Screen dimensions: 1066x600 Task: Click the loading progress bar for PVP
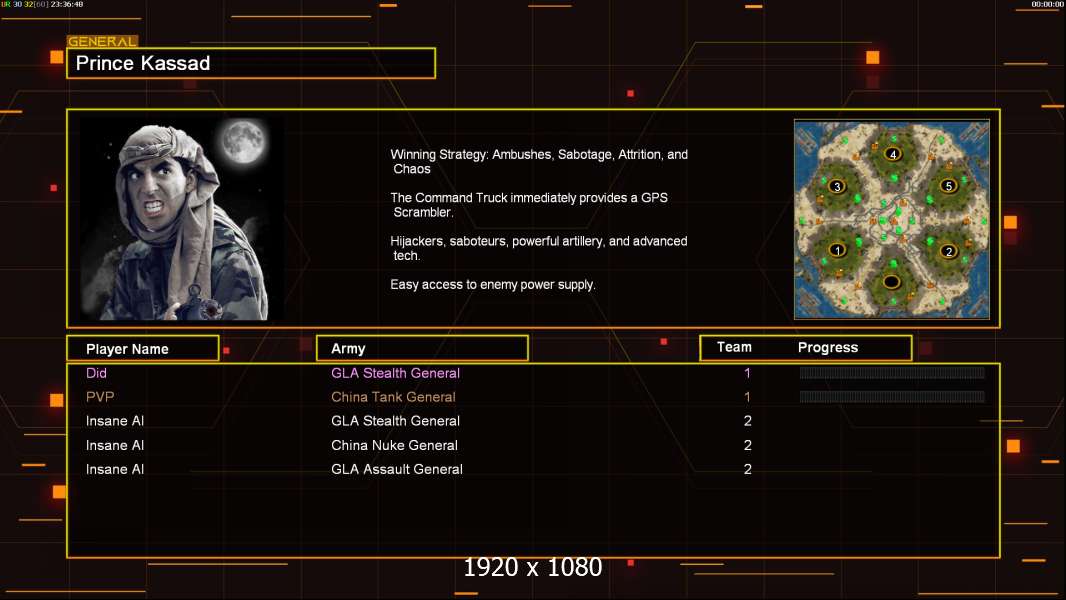click(892, 397)
